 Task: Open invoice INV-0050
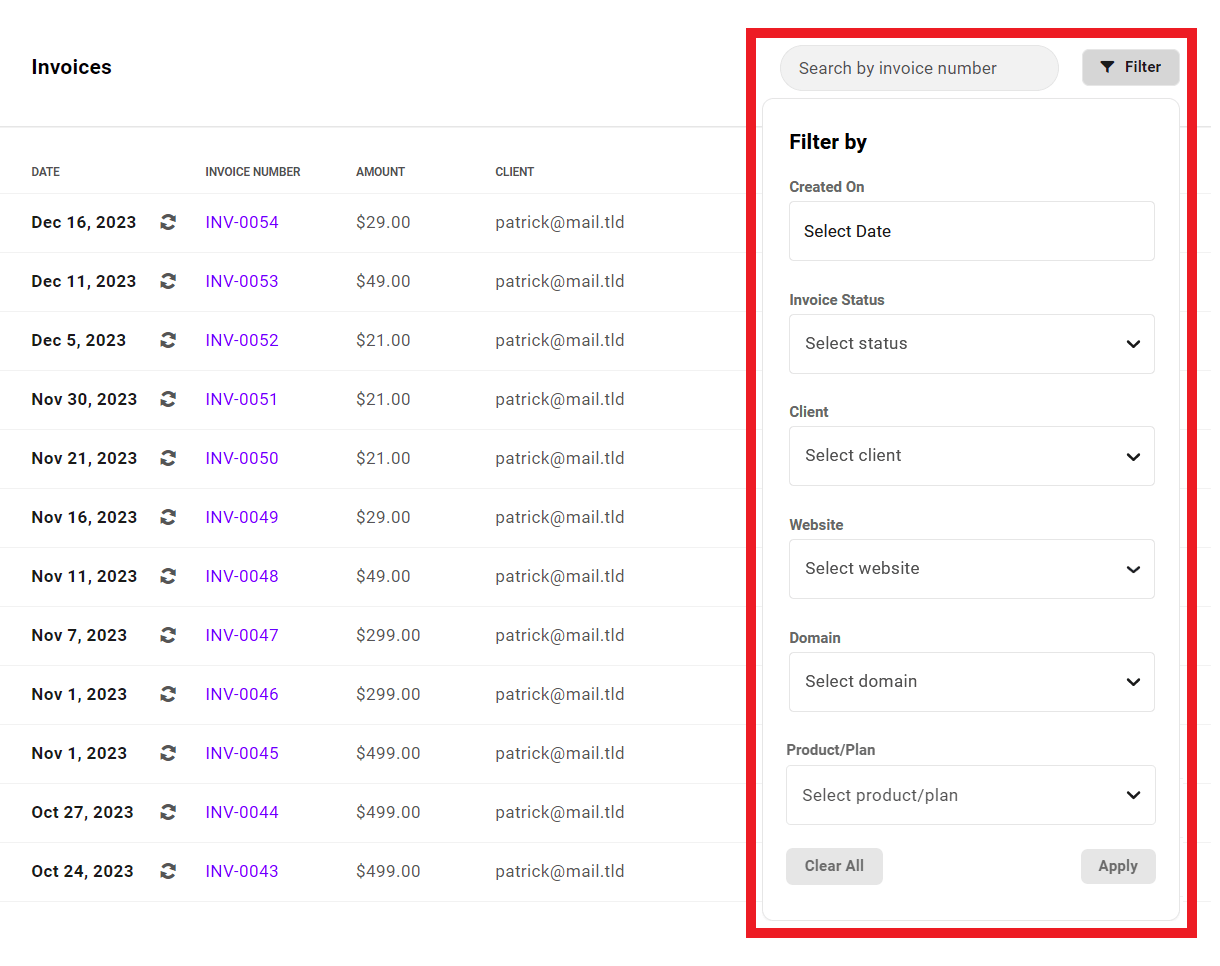click(x=242, y=458)
